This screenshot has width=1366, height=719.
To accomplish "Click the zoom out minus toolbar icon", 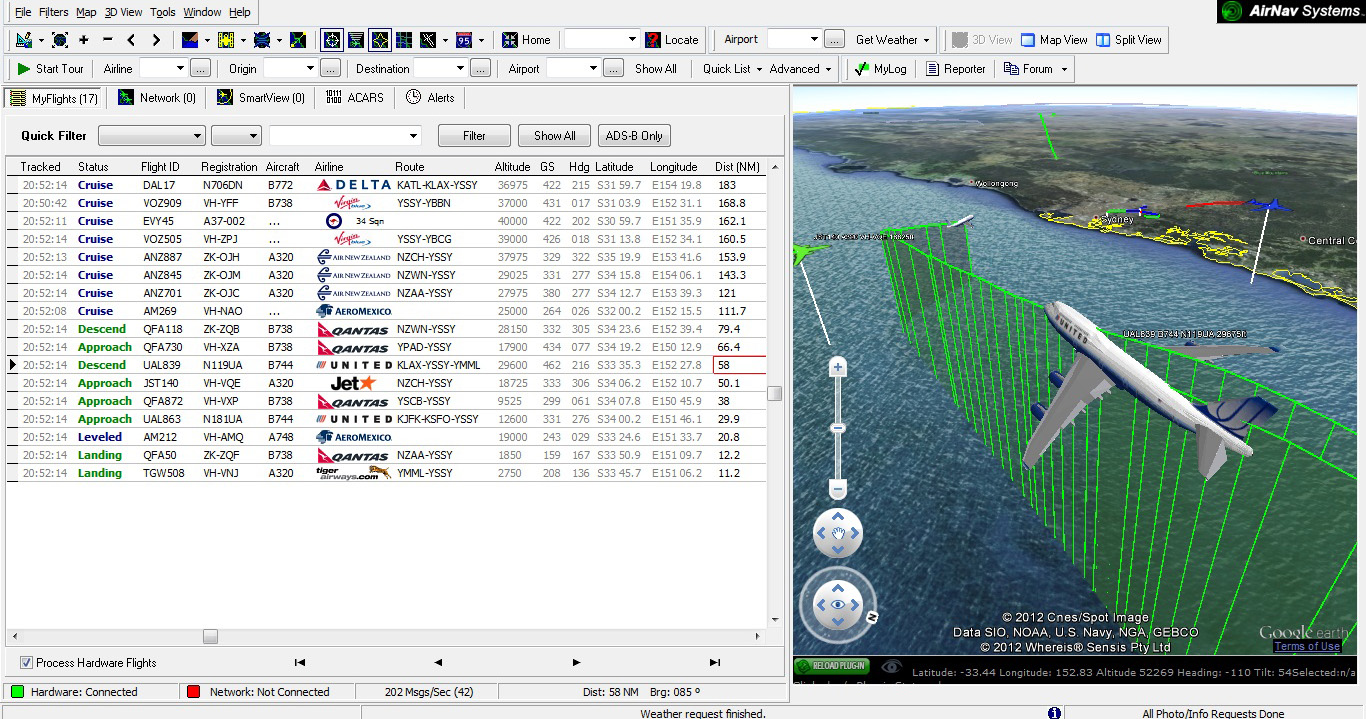I will coord(107,40).
